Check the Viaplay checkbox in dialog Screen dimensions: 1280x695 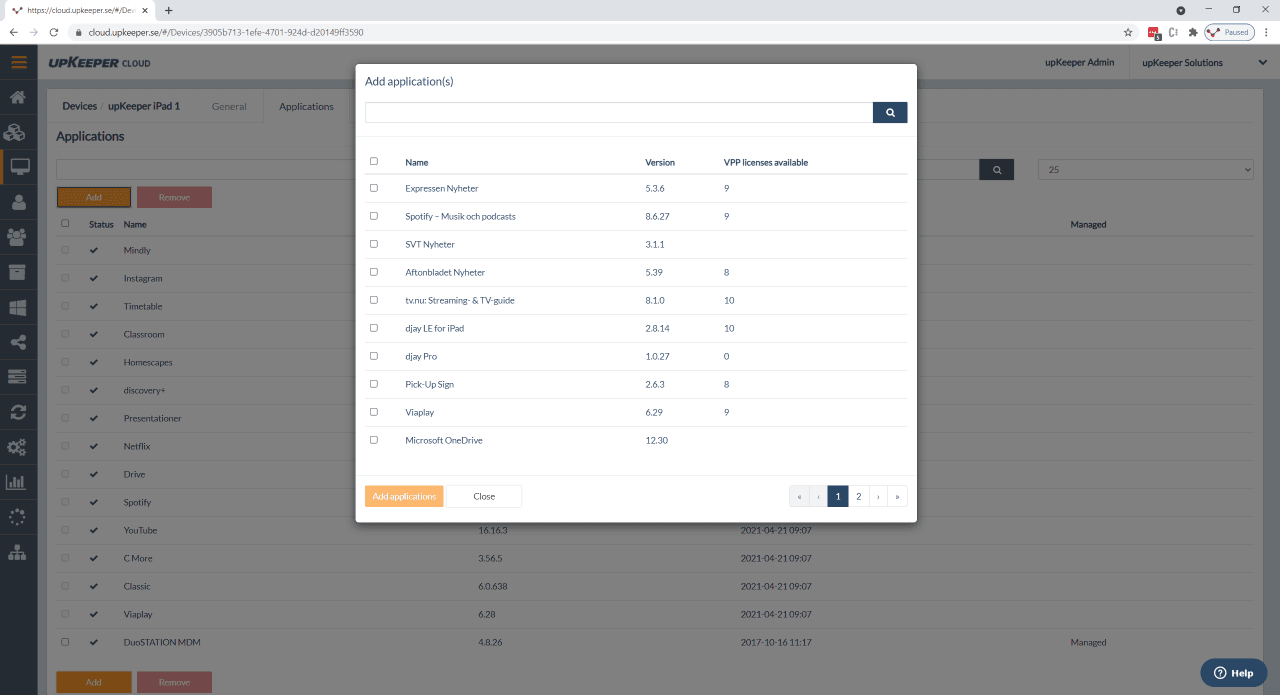coord(374,412)
